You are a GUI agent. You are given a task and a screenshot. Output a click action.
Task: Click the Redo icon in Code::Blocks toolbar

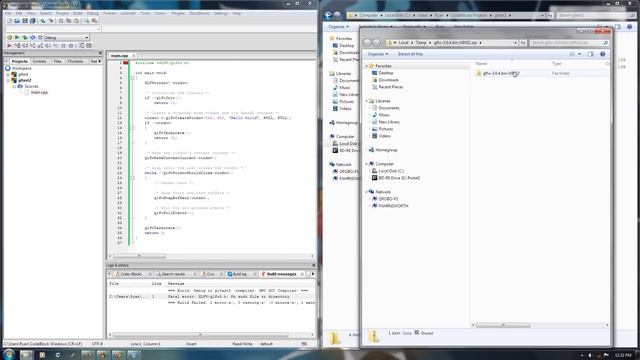(x=51, y=21)
